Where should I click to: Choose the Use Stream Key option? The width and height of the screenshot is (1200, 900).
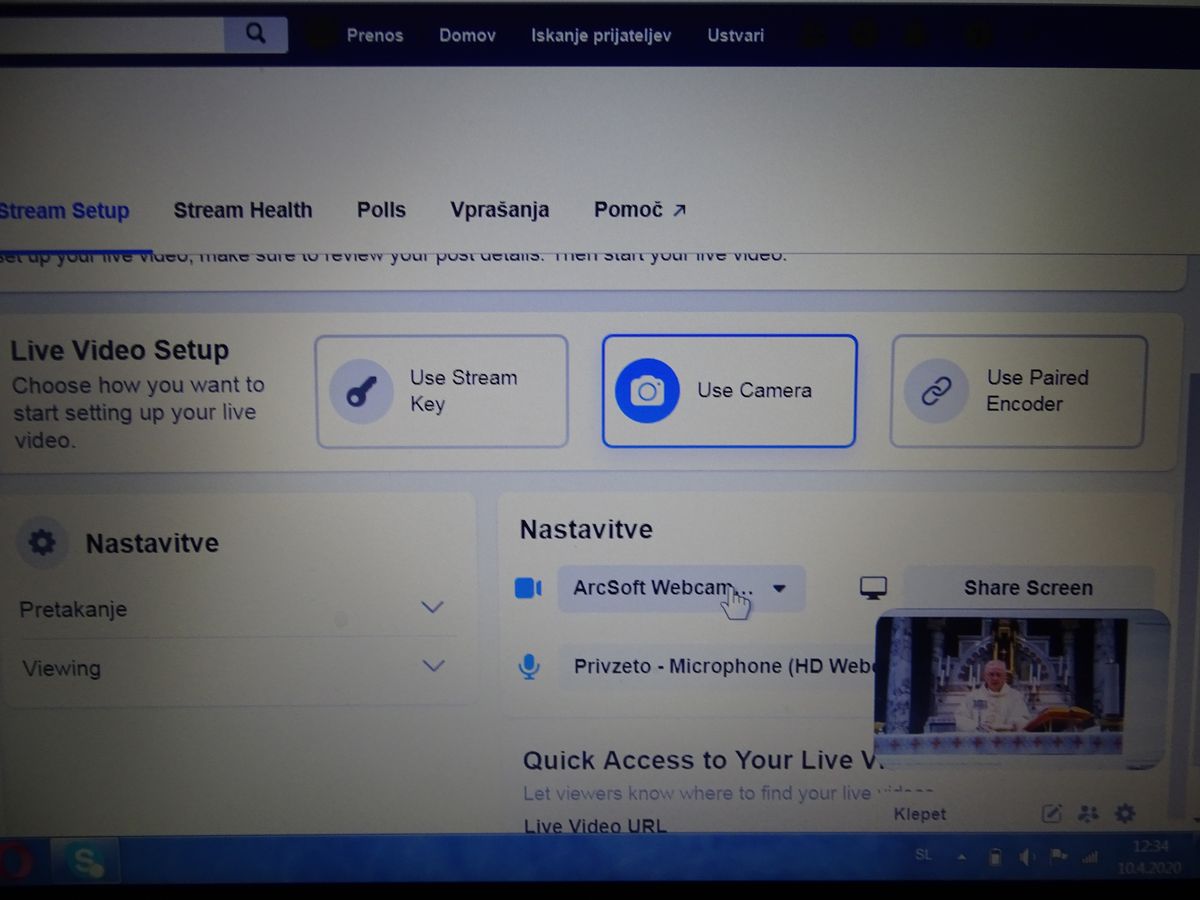tap(442, 391)
